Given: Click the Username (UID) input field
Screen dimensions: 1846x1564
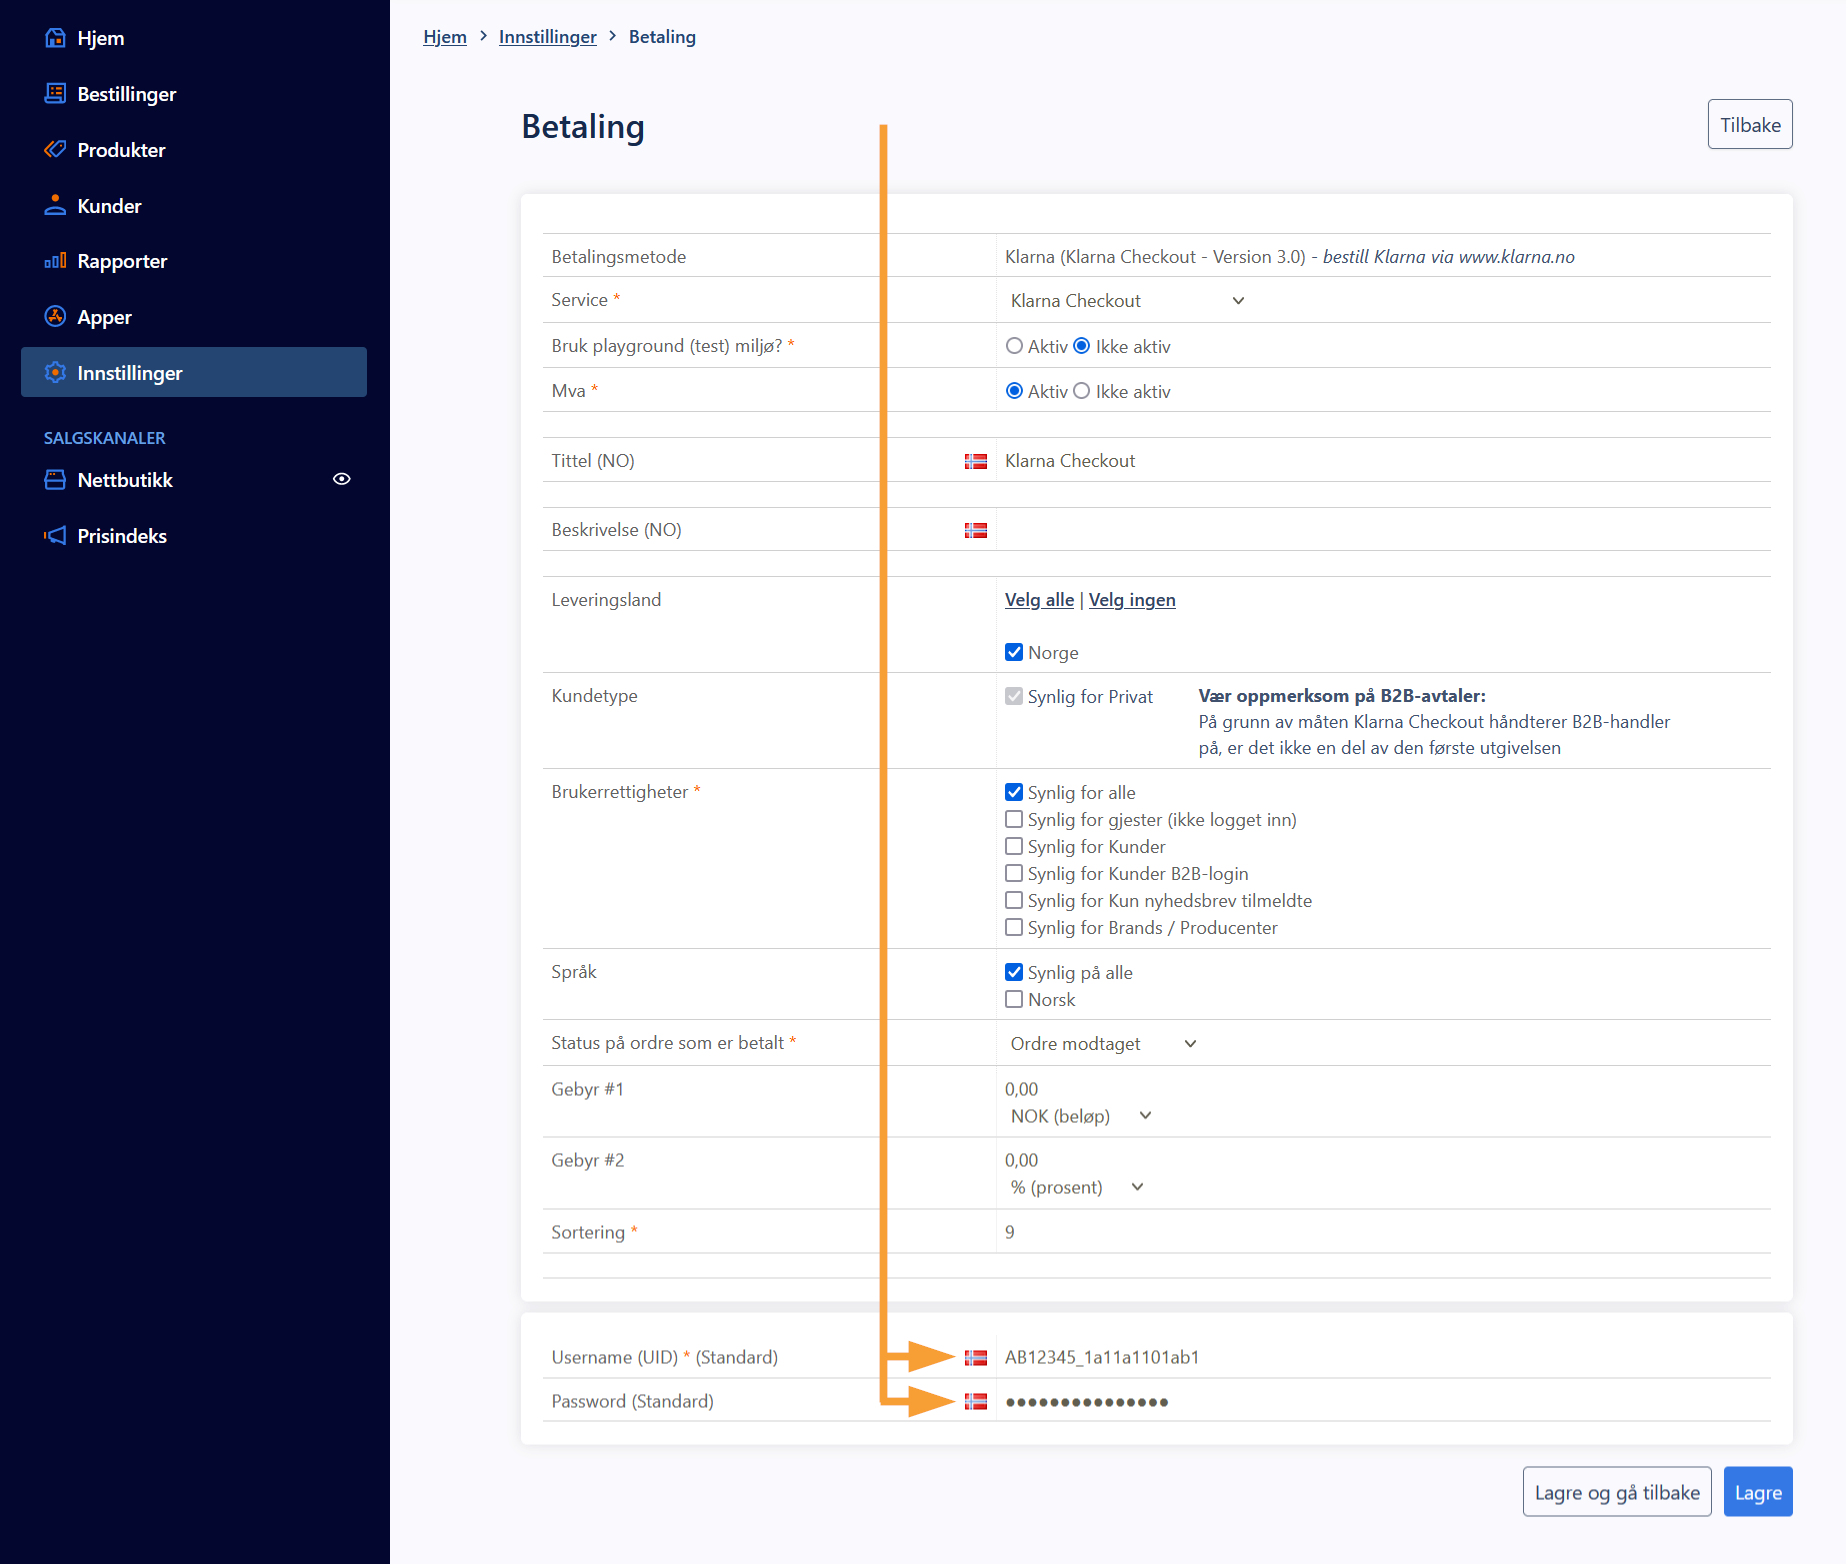Looking at the screenshot, I should [x=1384, y=1358].
